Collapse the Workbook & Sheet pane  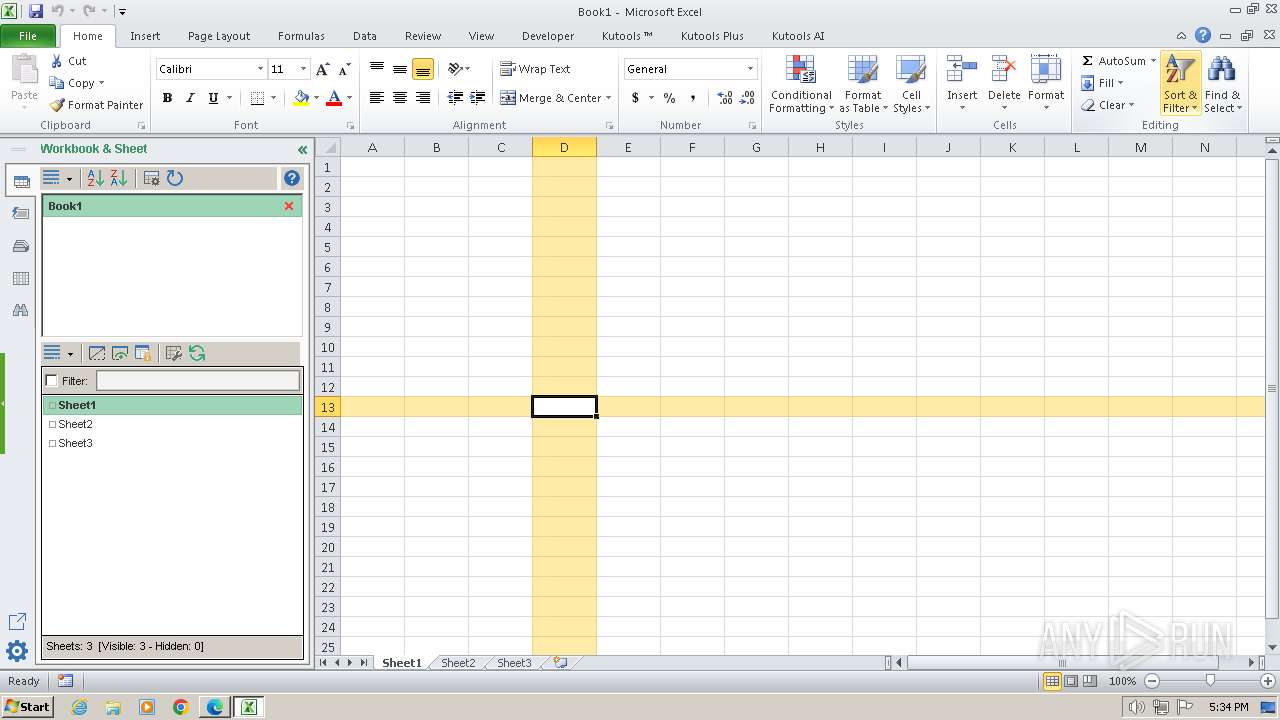(x=302, y=150)
